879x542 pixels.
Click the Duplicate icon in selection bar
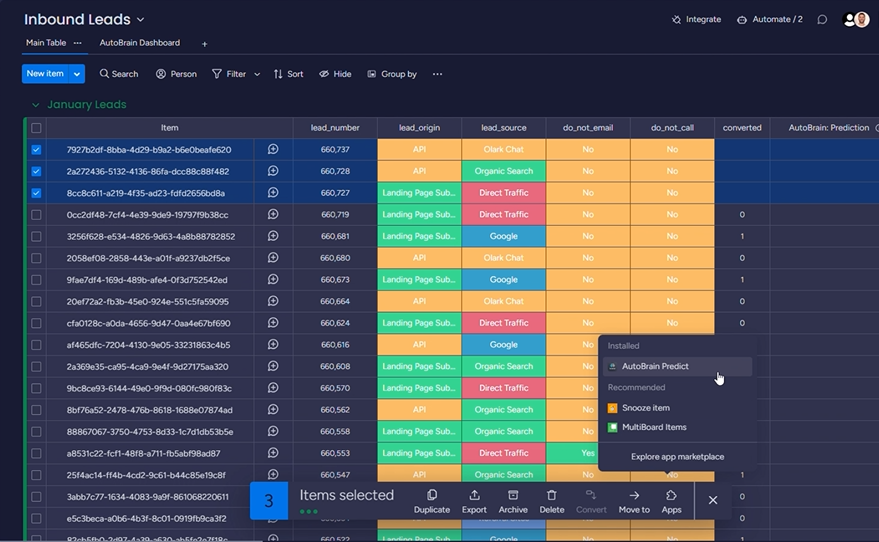tap(431, 495)
